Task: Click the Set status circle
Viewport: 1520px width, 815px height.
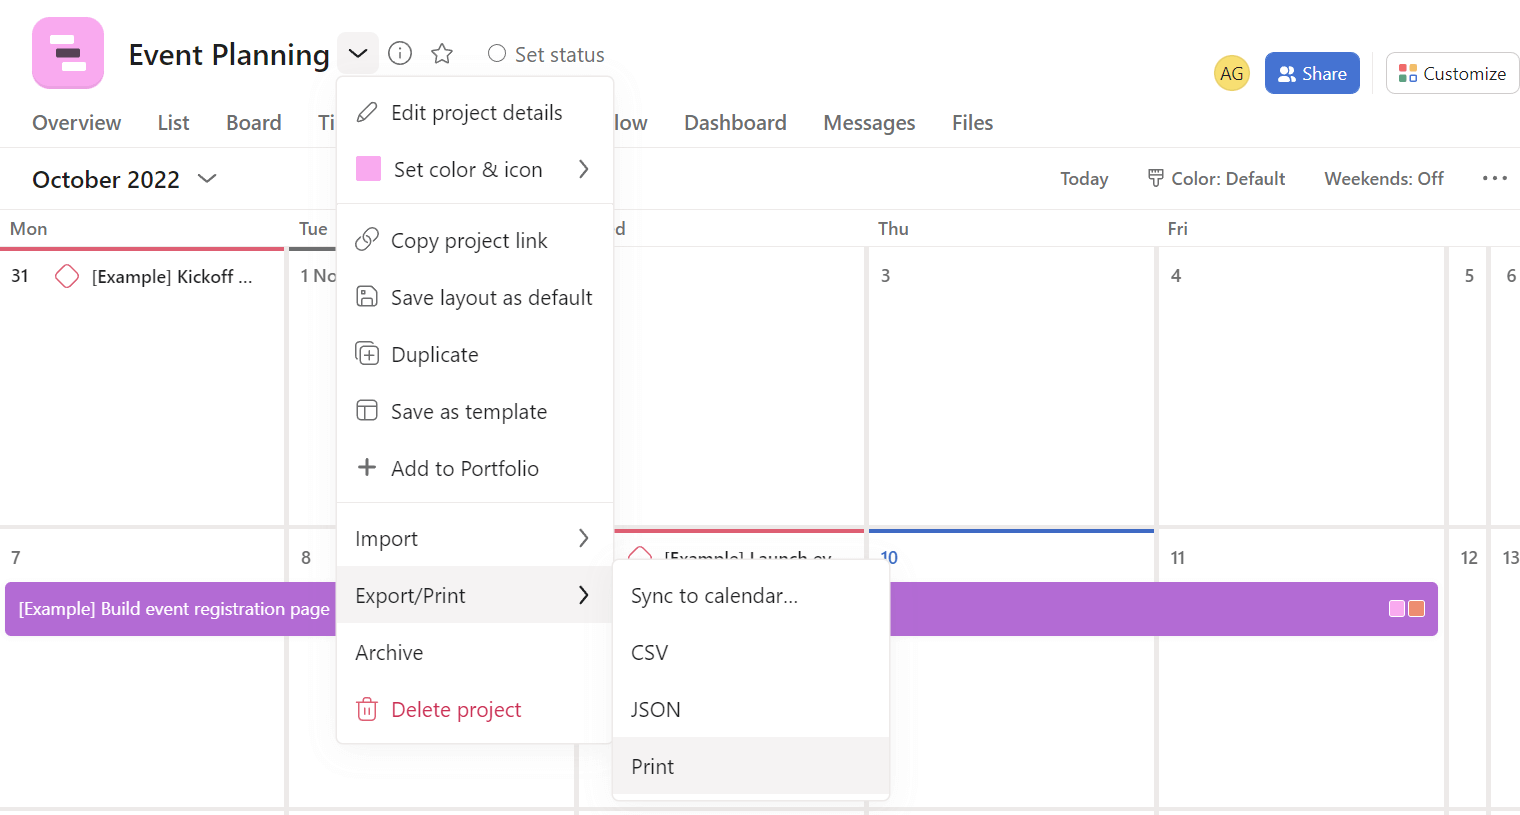Action: (497, 54)
